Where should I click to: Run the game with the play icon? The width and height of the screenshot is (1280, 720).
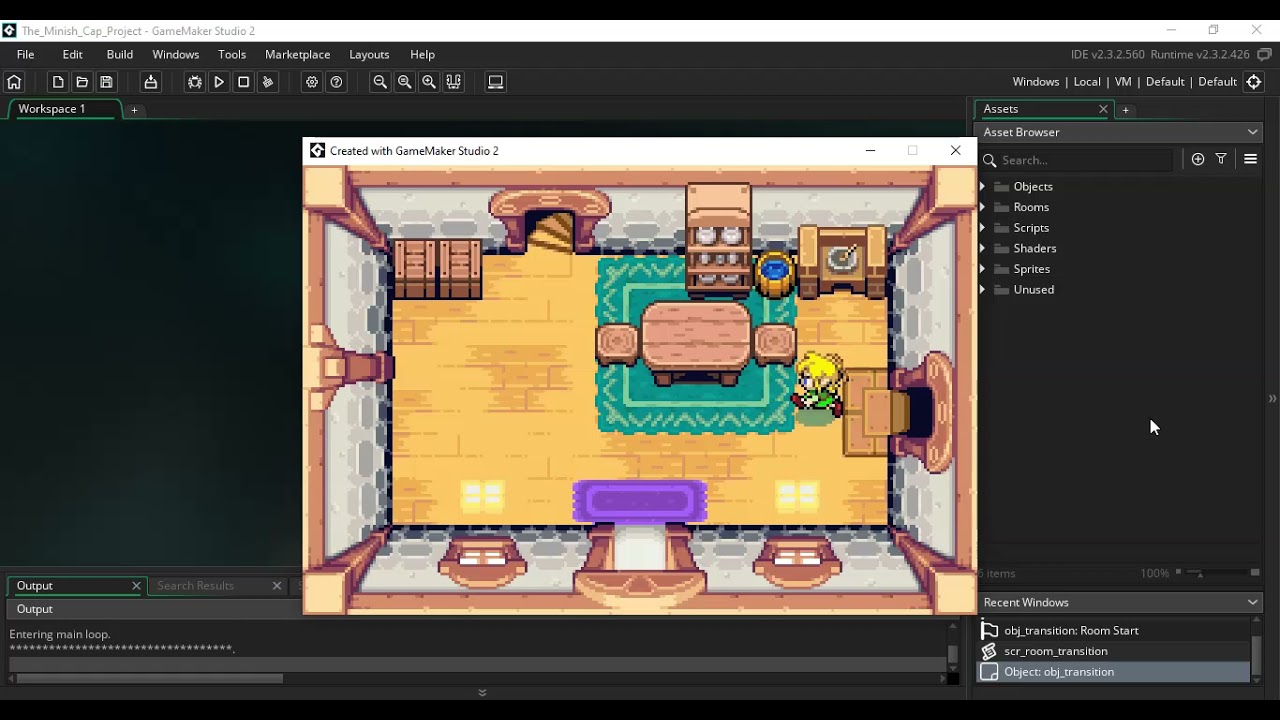[x=219, y=82]
